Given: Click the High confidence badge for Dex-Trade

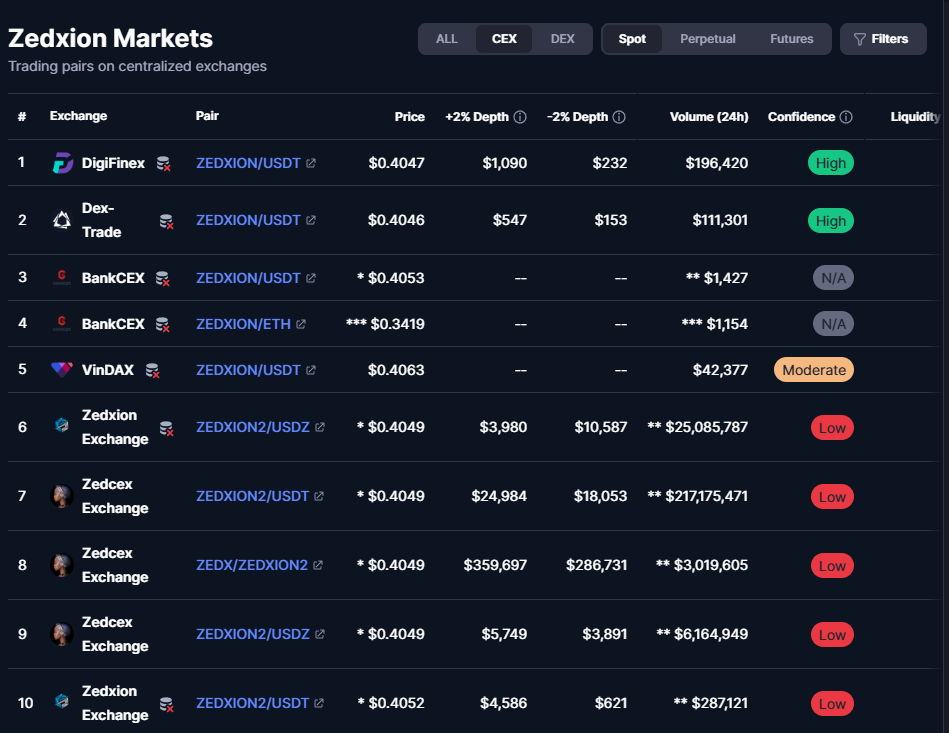Looking at the screenshot, I should click(830, 221).
